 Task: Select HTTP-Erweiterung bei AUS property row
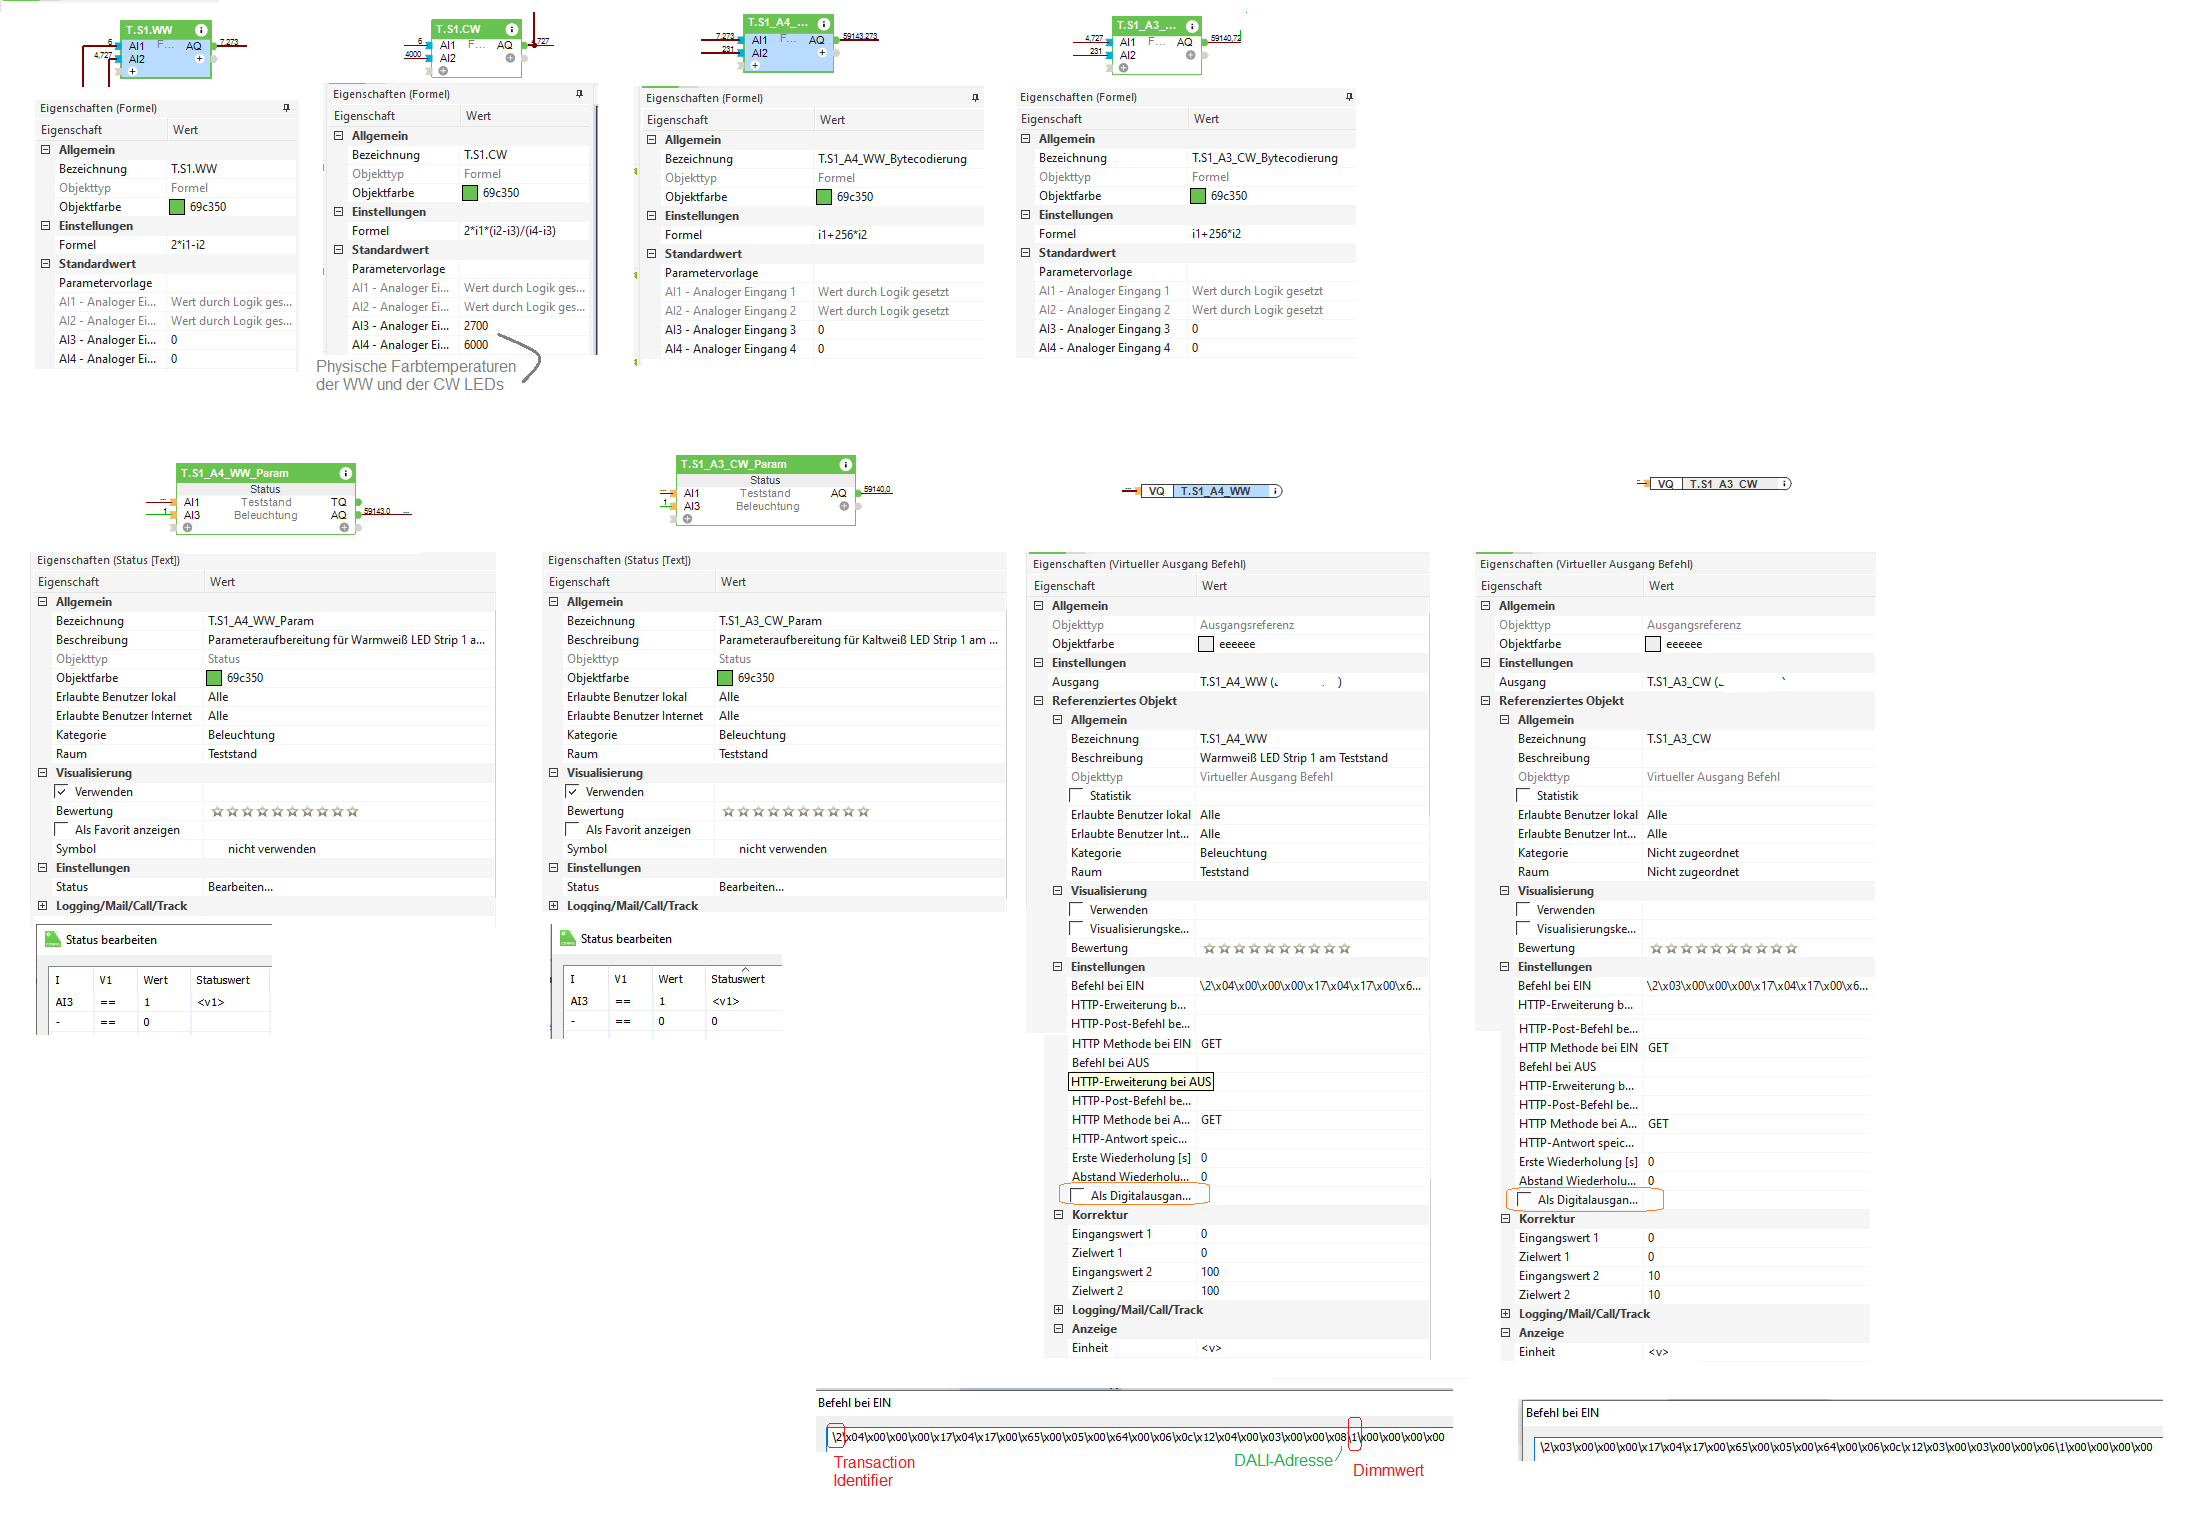click(1140, 1082)
